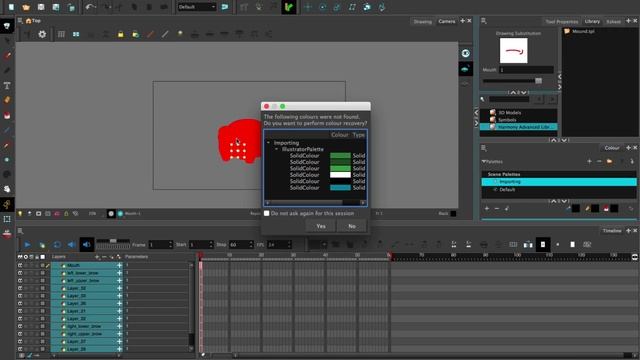Select the Transform tool in left toolbar

[x=7, y=26]
